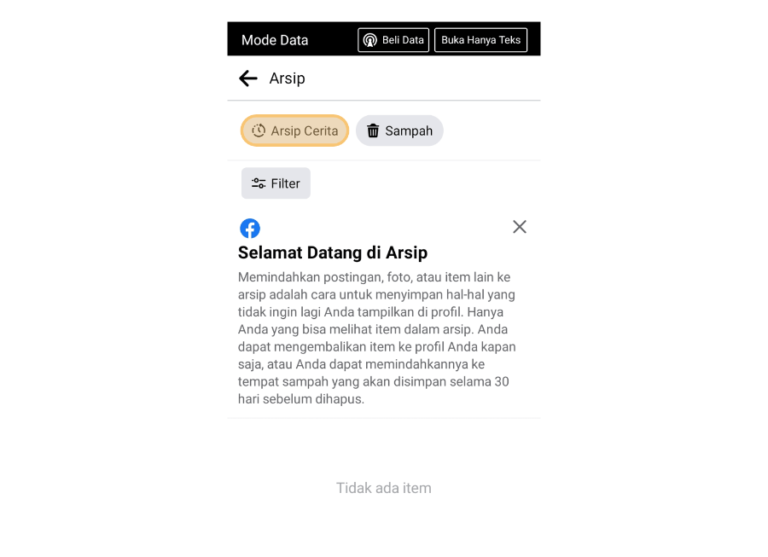Click the Facebook logo icon
Viewport: 768px width, 557px height.
[x=250, y=228]
